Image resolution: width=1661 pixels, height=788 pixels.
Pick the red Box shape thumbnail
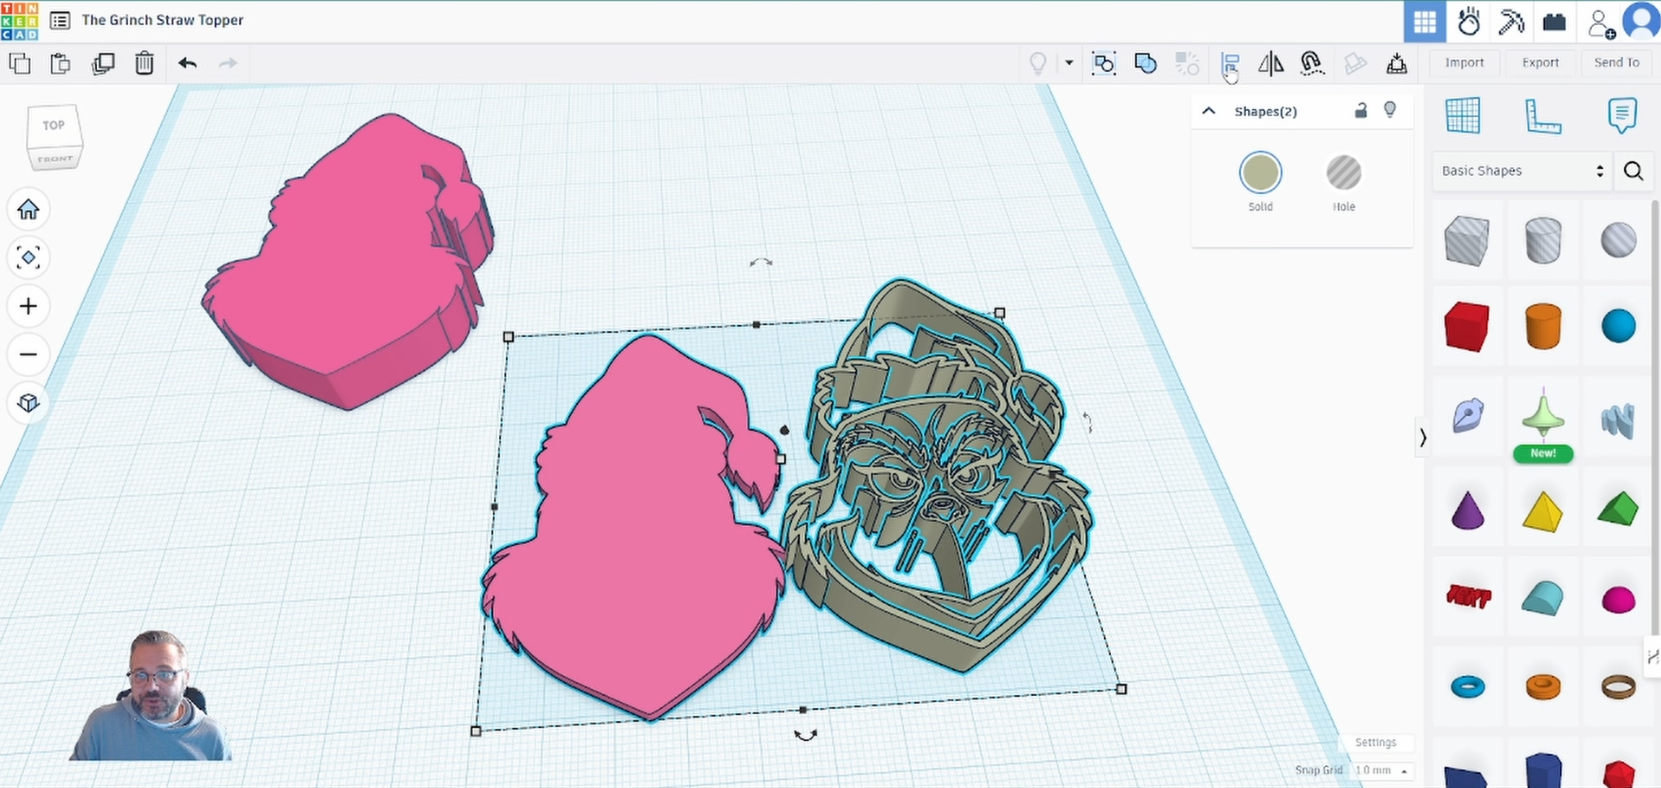[x=1467, y=327]
